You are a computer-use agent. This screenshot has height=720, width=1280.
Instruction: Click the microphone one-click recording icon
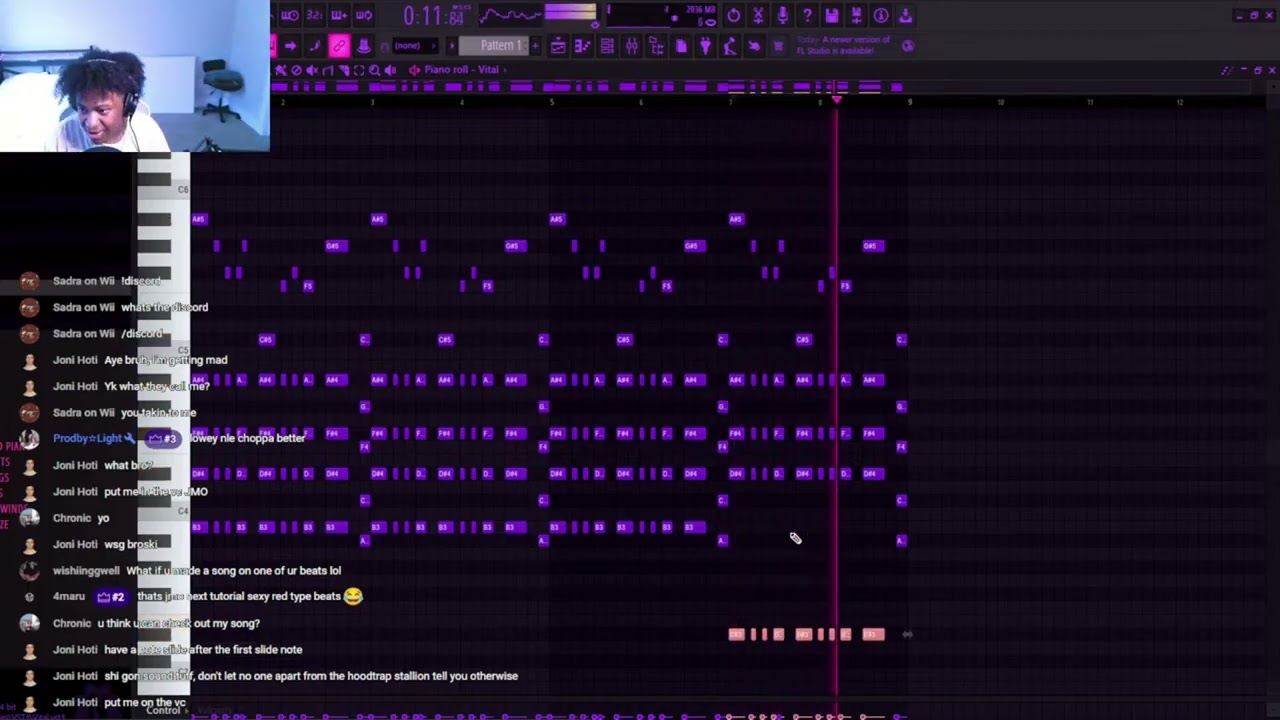(783, 15)
